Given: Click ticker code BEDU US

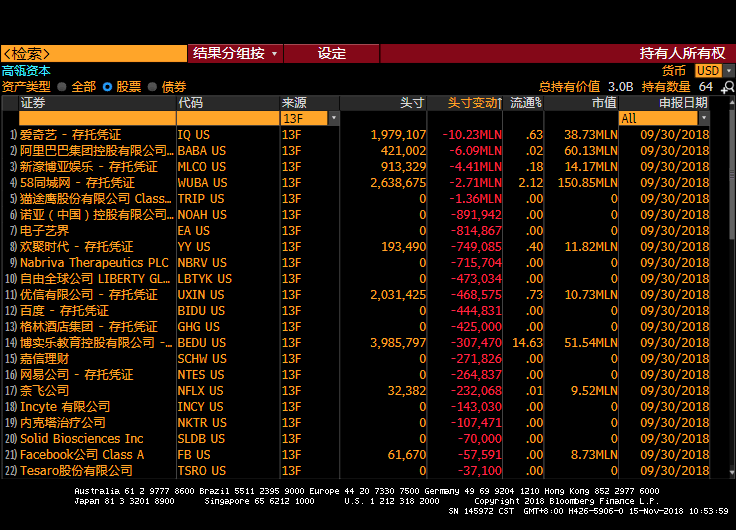Looking at the screenshot, I should coord(202,343).
